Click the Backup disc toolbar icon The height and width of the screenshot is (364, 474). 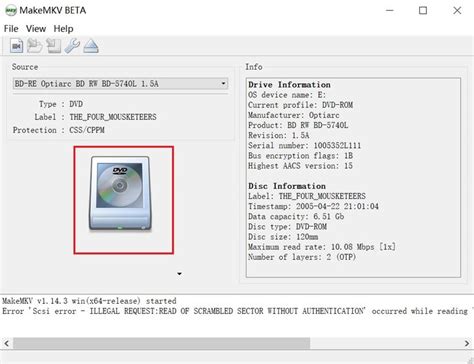pos(53,46)
